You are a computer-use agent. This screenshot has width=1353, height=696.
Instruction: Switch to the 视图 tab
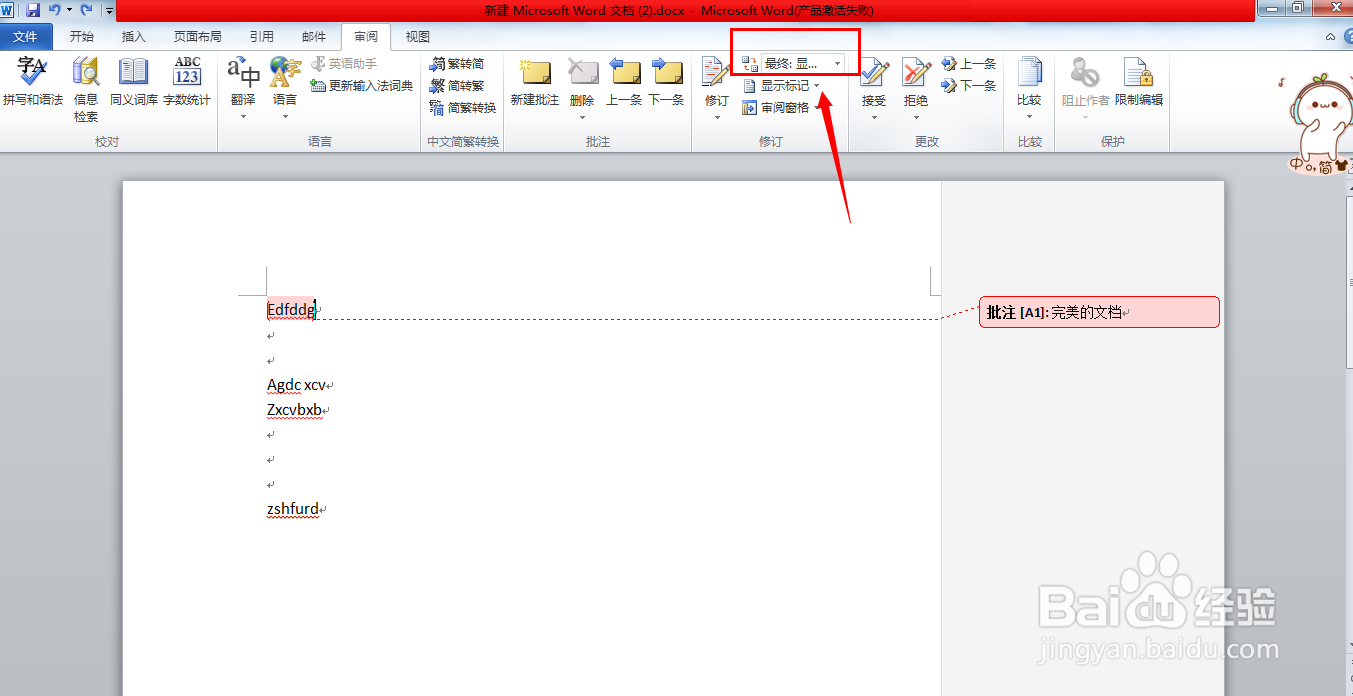418,37
